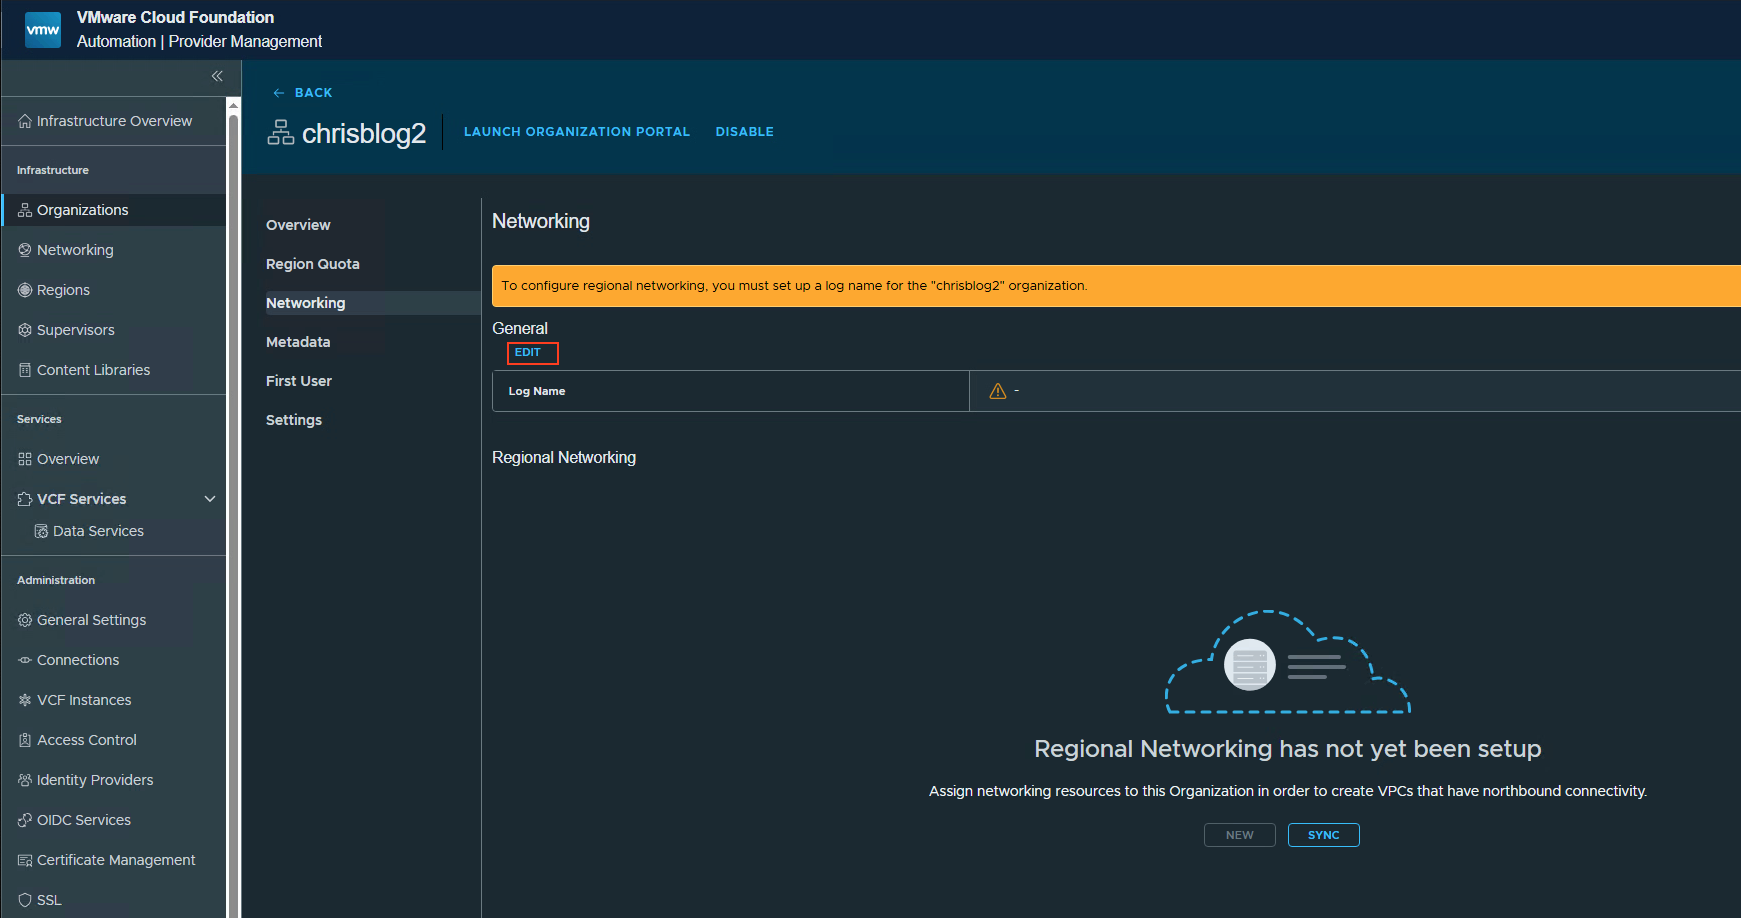
Task: Click the VCF Services puzzle icon
Action: coord(25,499)
